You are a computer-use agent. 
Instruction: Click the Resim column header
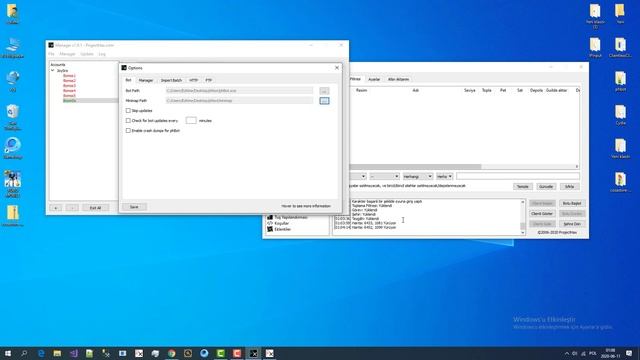click(x=362, y=90)
